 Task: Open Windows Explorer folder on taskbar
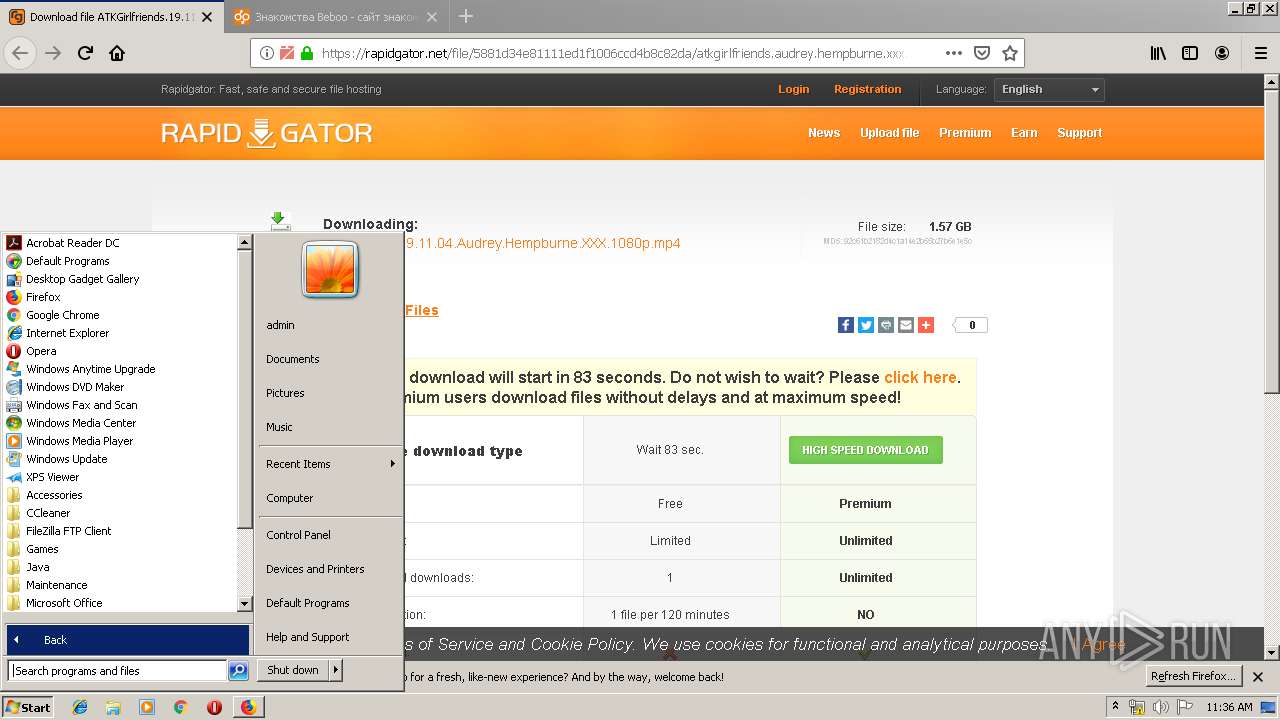coord(113,707)
